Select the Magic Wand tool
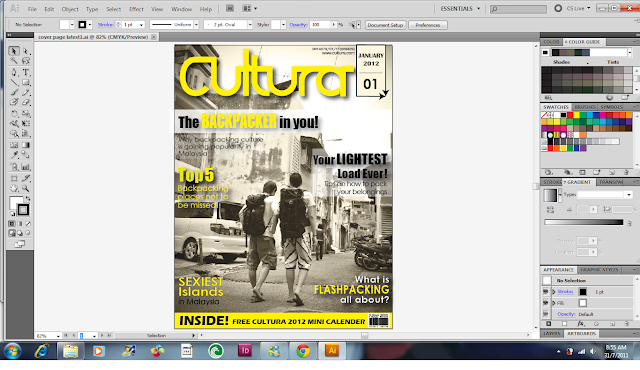The width and height of the screenshot is (640, 370). tap(14, 61)
